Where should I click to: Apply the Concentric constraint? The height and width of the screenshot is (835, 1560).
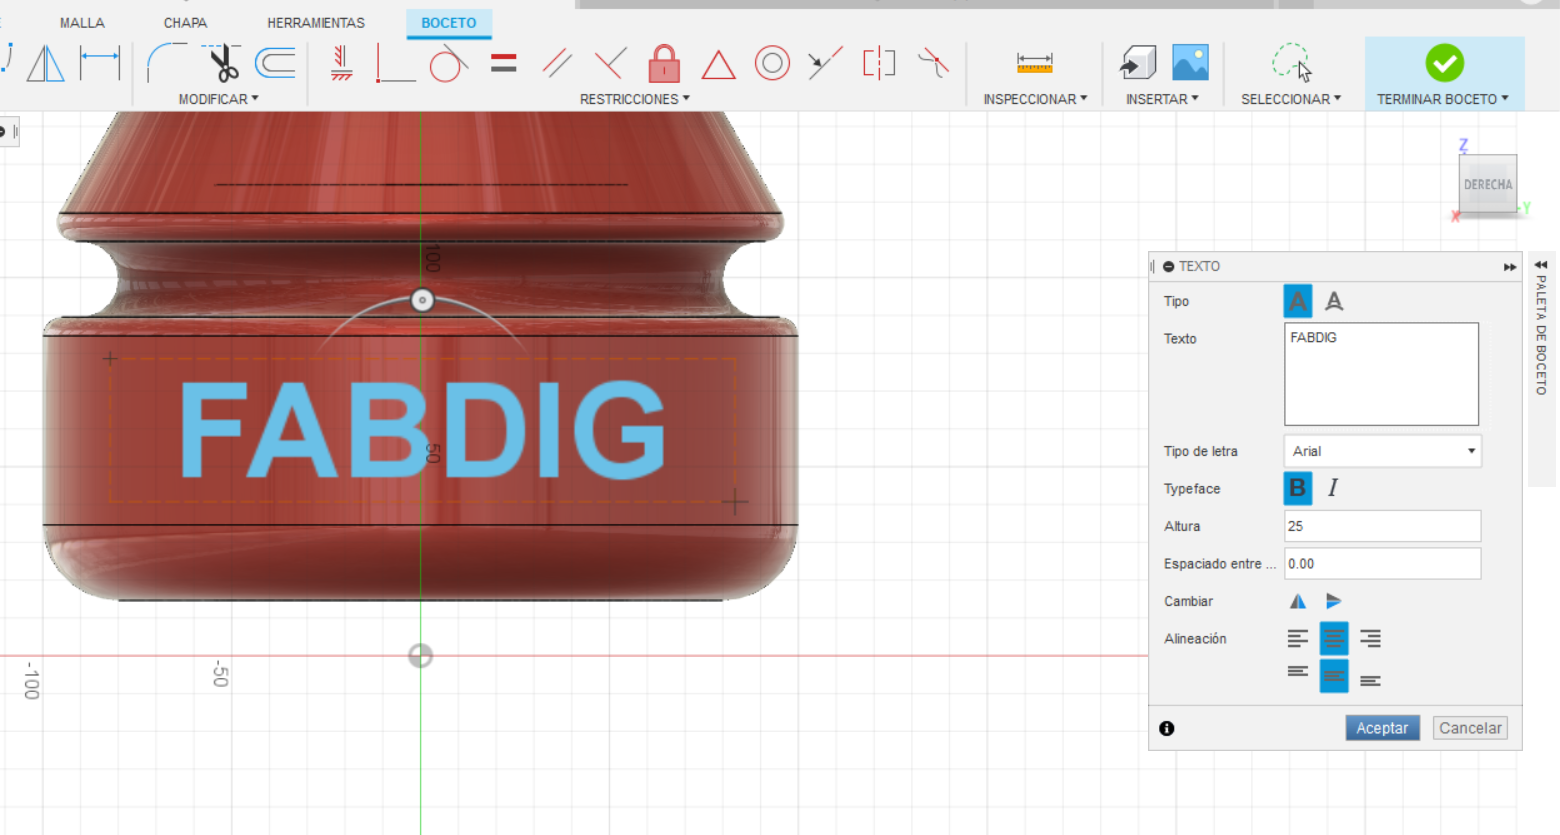(x=772, y=63)
